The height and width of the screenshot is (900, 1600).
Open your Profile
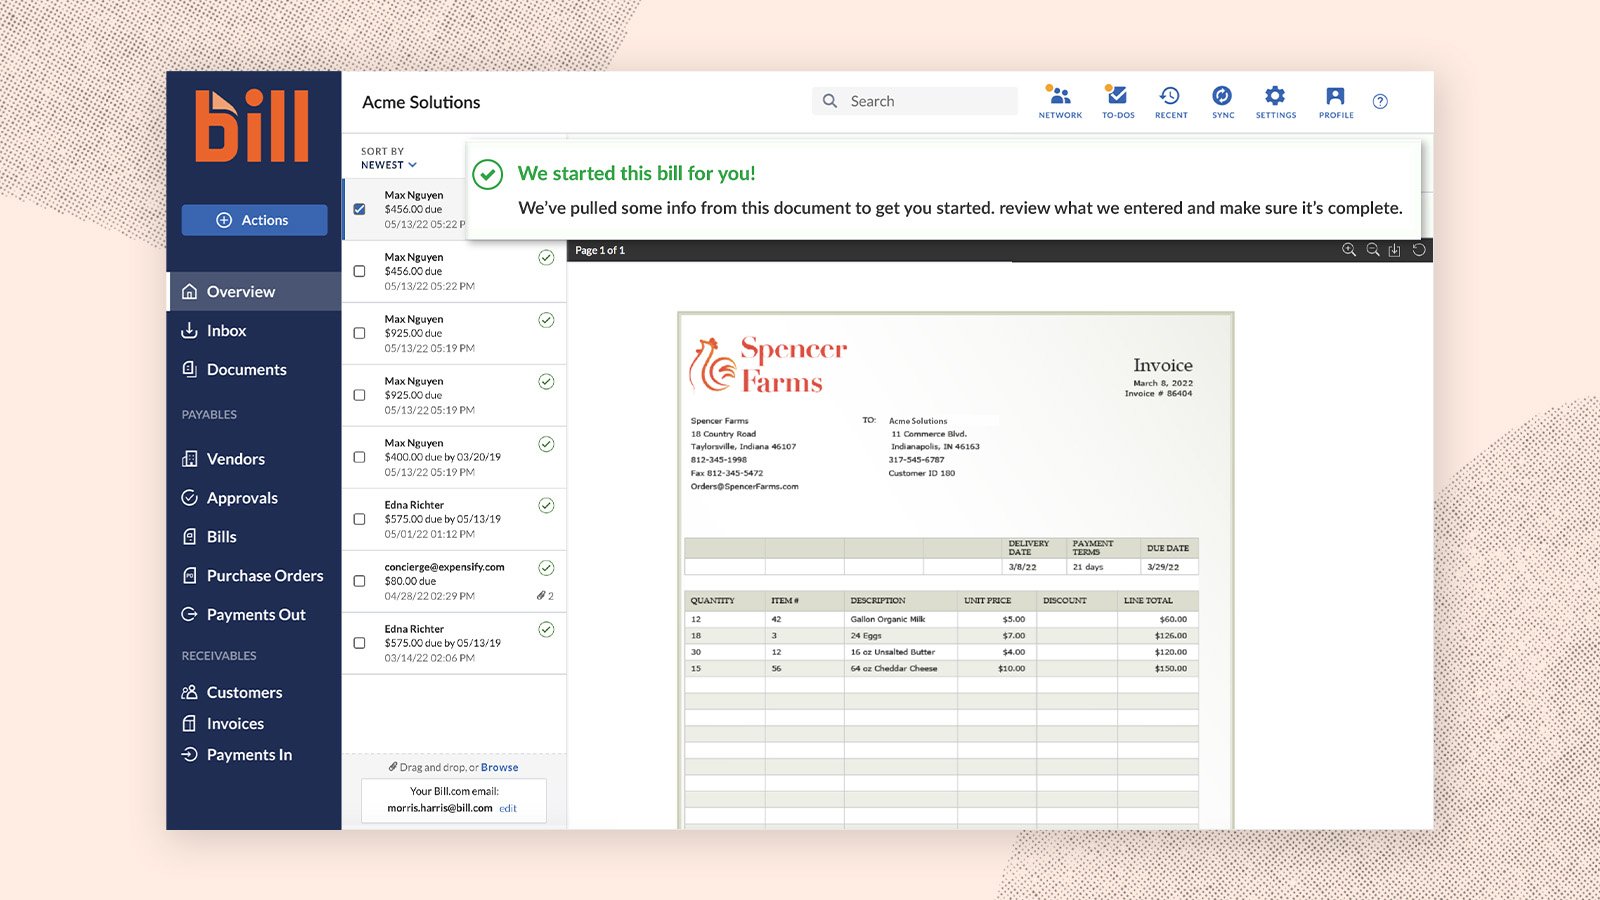coord(1335,100)
